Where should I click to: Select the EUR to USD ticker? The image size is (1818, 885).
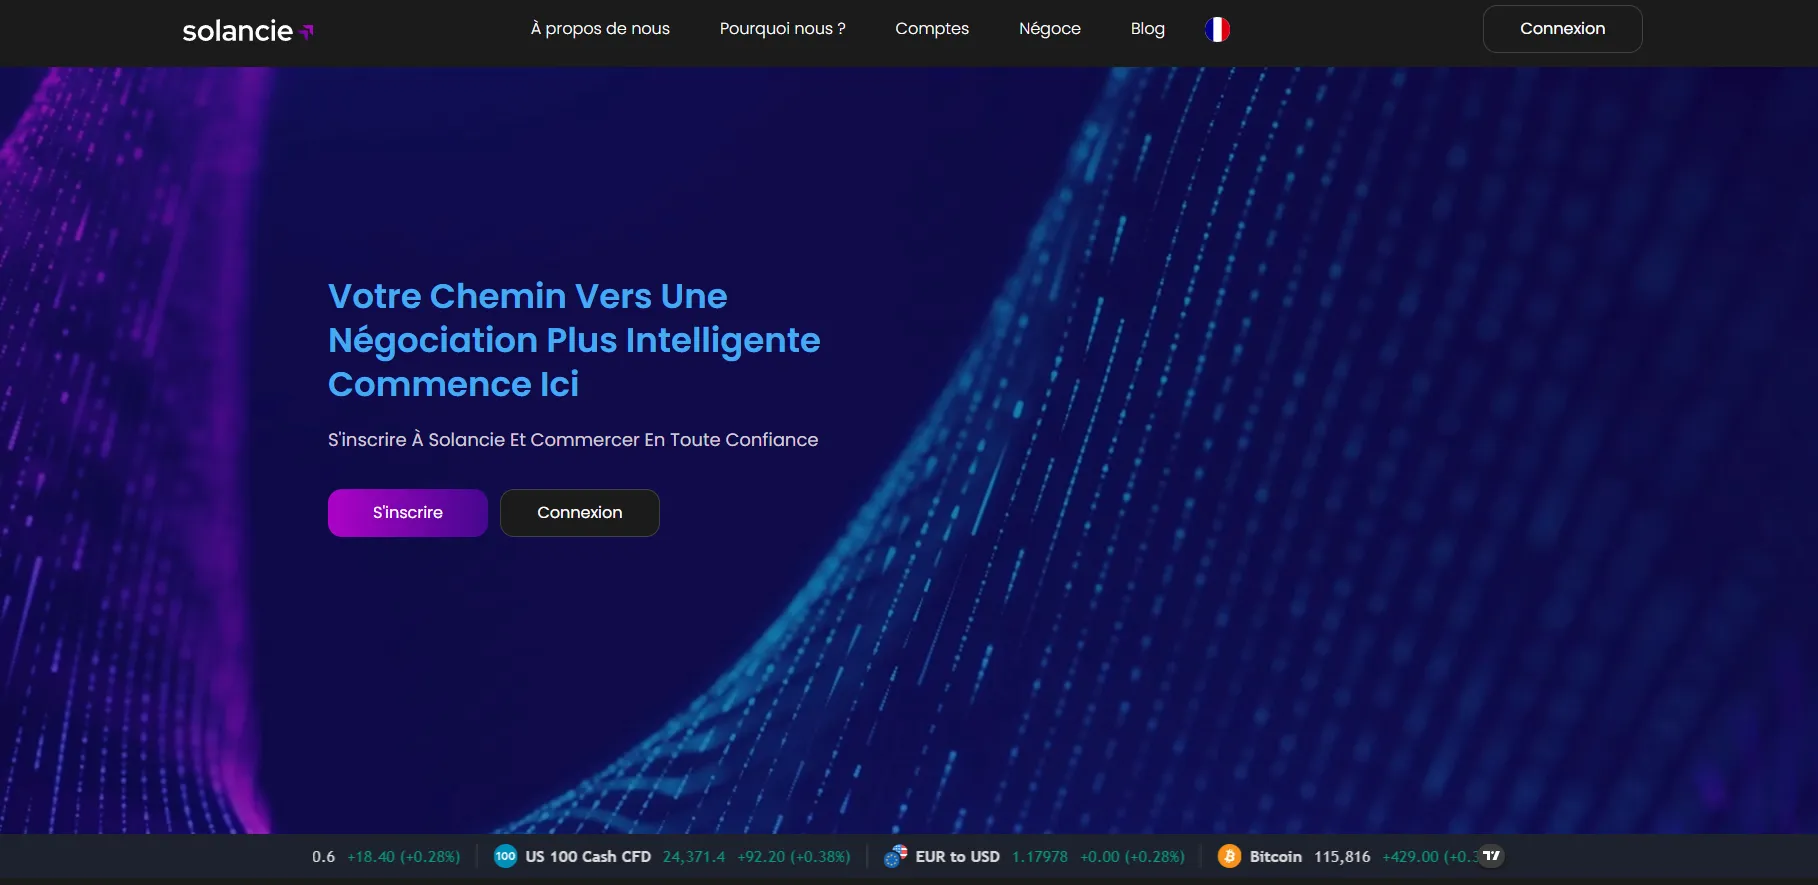tap(957, 857)
